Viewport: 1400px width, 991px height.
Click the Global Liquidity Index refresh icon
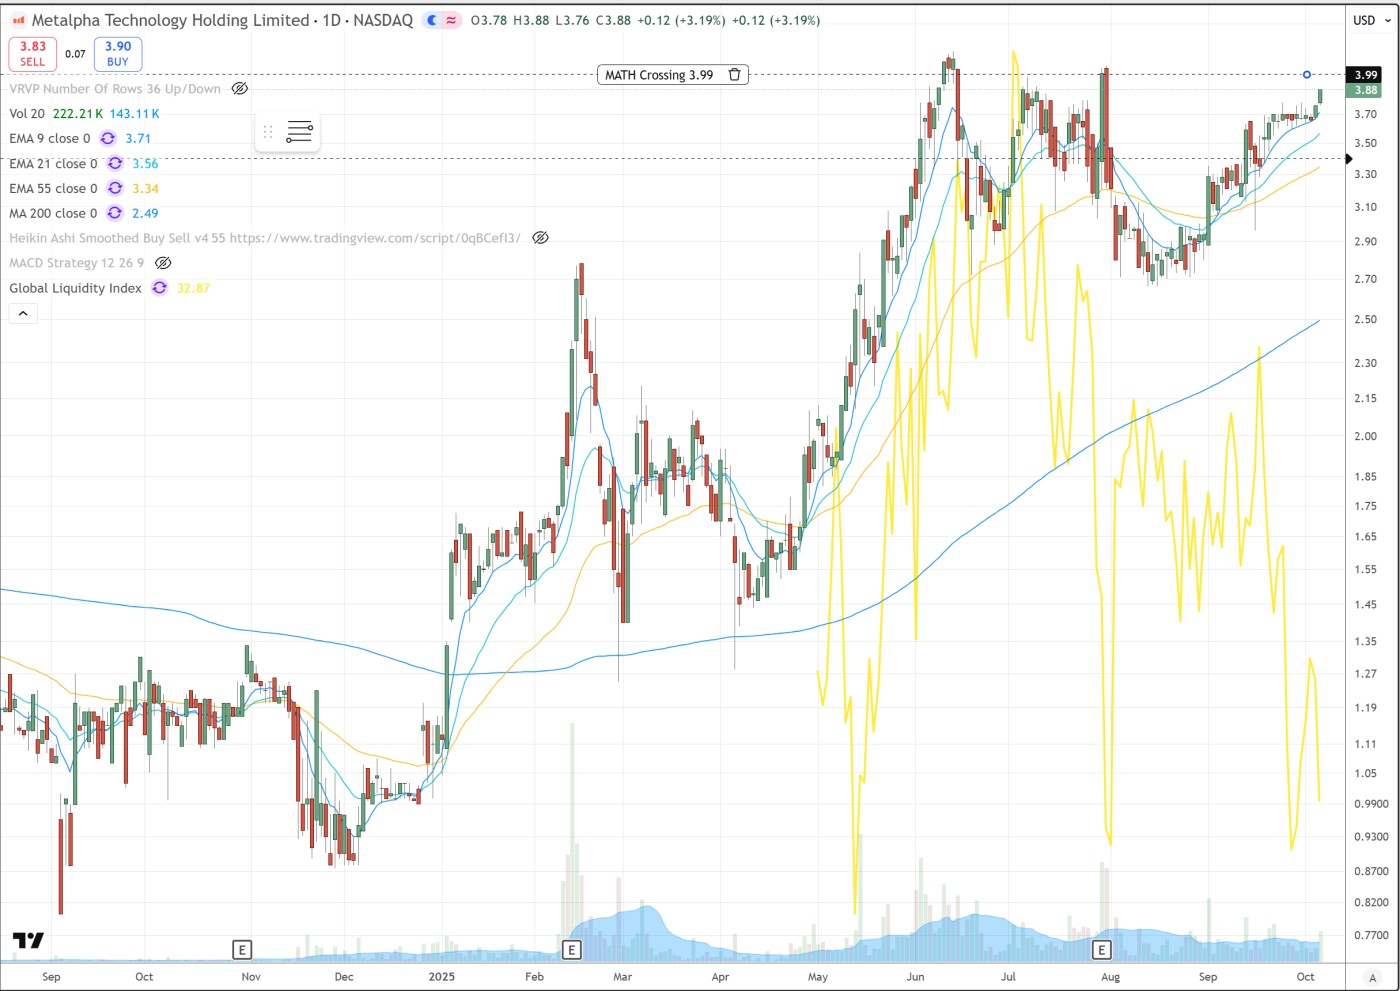(x=159, y=288)
